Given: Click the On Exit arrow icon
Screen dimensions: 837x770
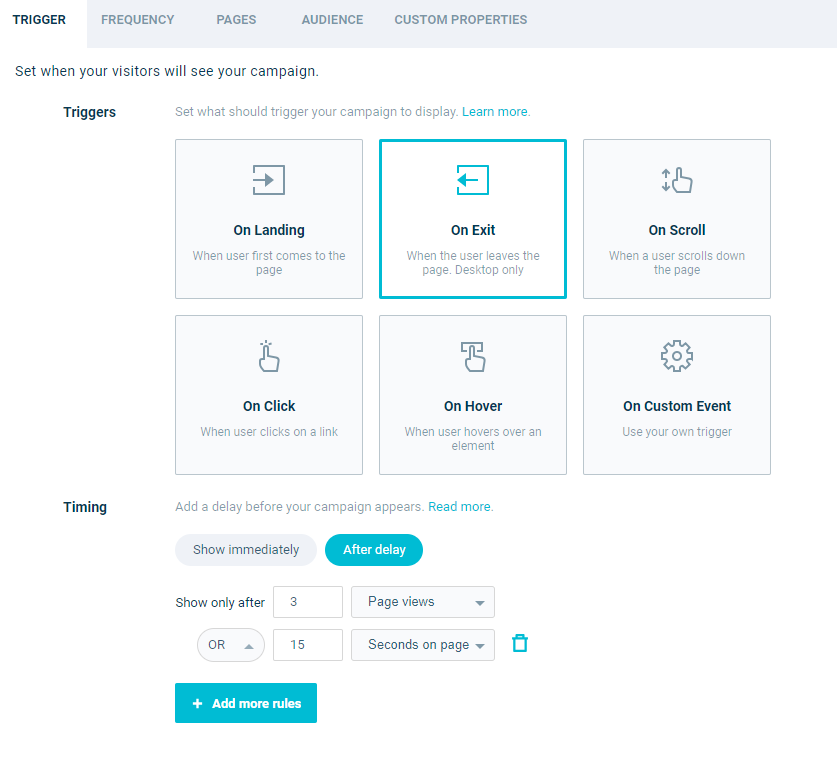Looking at the screenshot, I should 472,180.
